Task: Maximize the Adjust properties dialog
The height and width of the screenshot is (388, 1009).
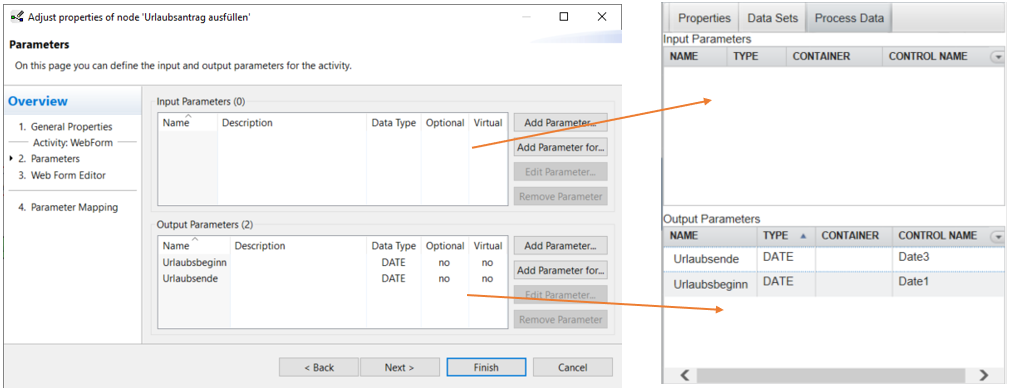Action: click(x=564, y=17)
